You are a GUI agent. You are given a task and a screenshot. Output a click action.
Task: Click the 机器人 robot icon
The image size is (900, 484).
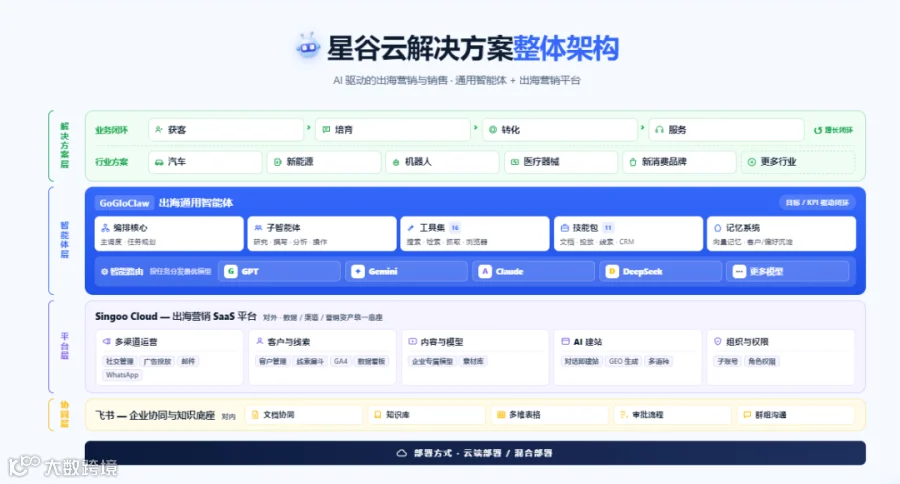tap(396, 162)
